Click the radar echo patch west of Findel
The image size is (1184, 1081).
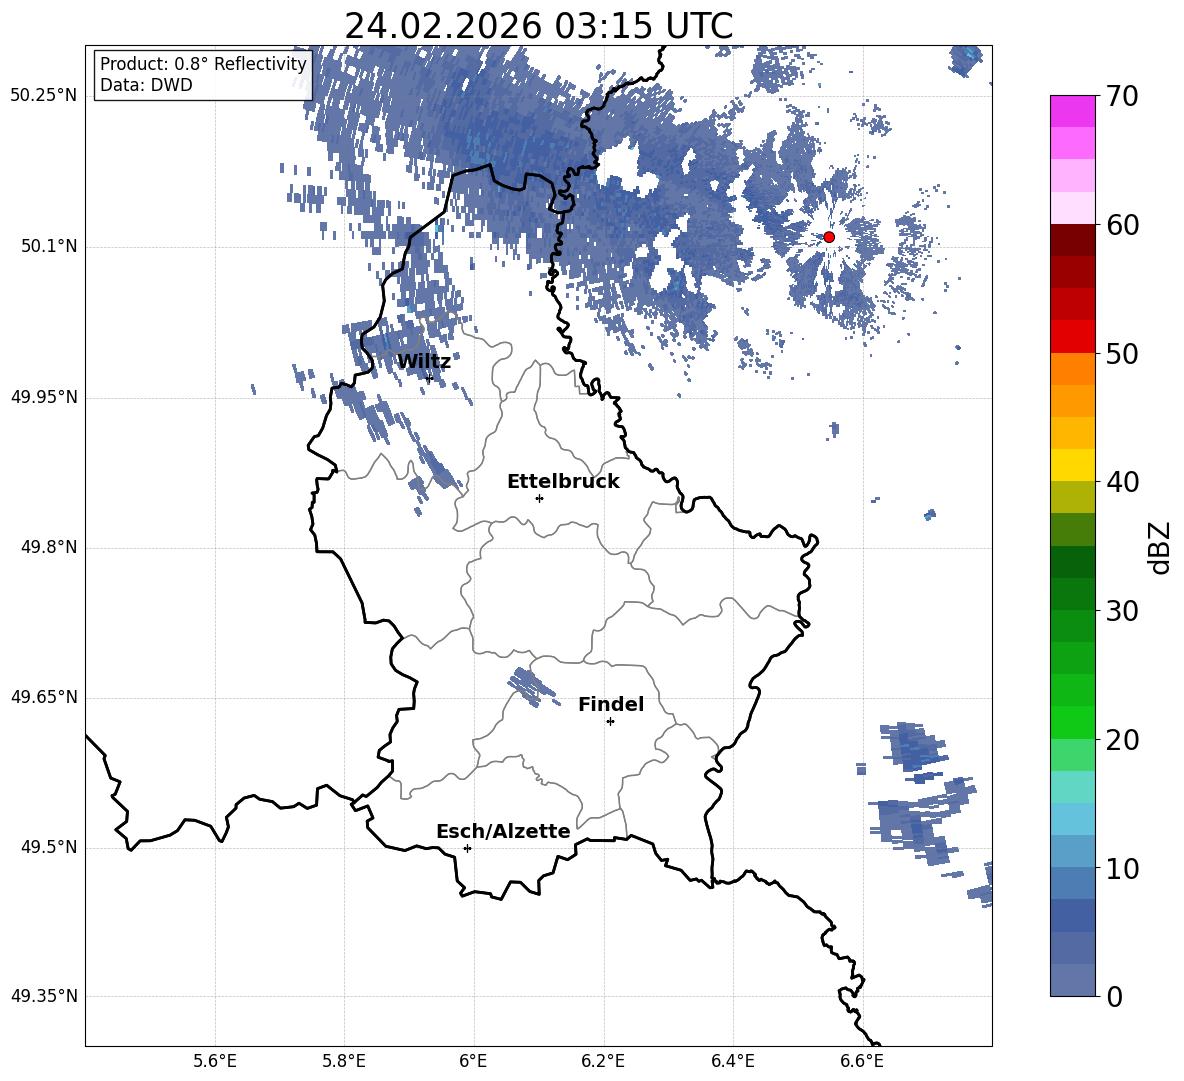(x=533, y=687)
